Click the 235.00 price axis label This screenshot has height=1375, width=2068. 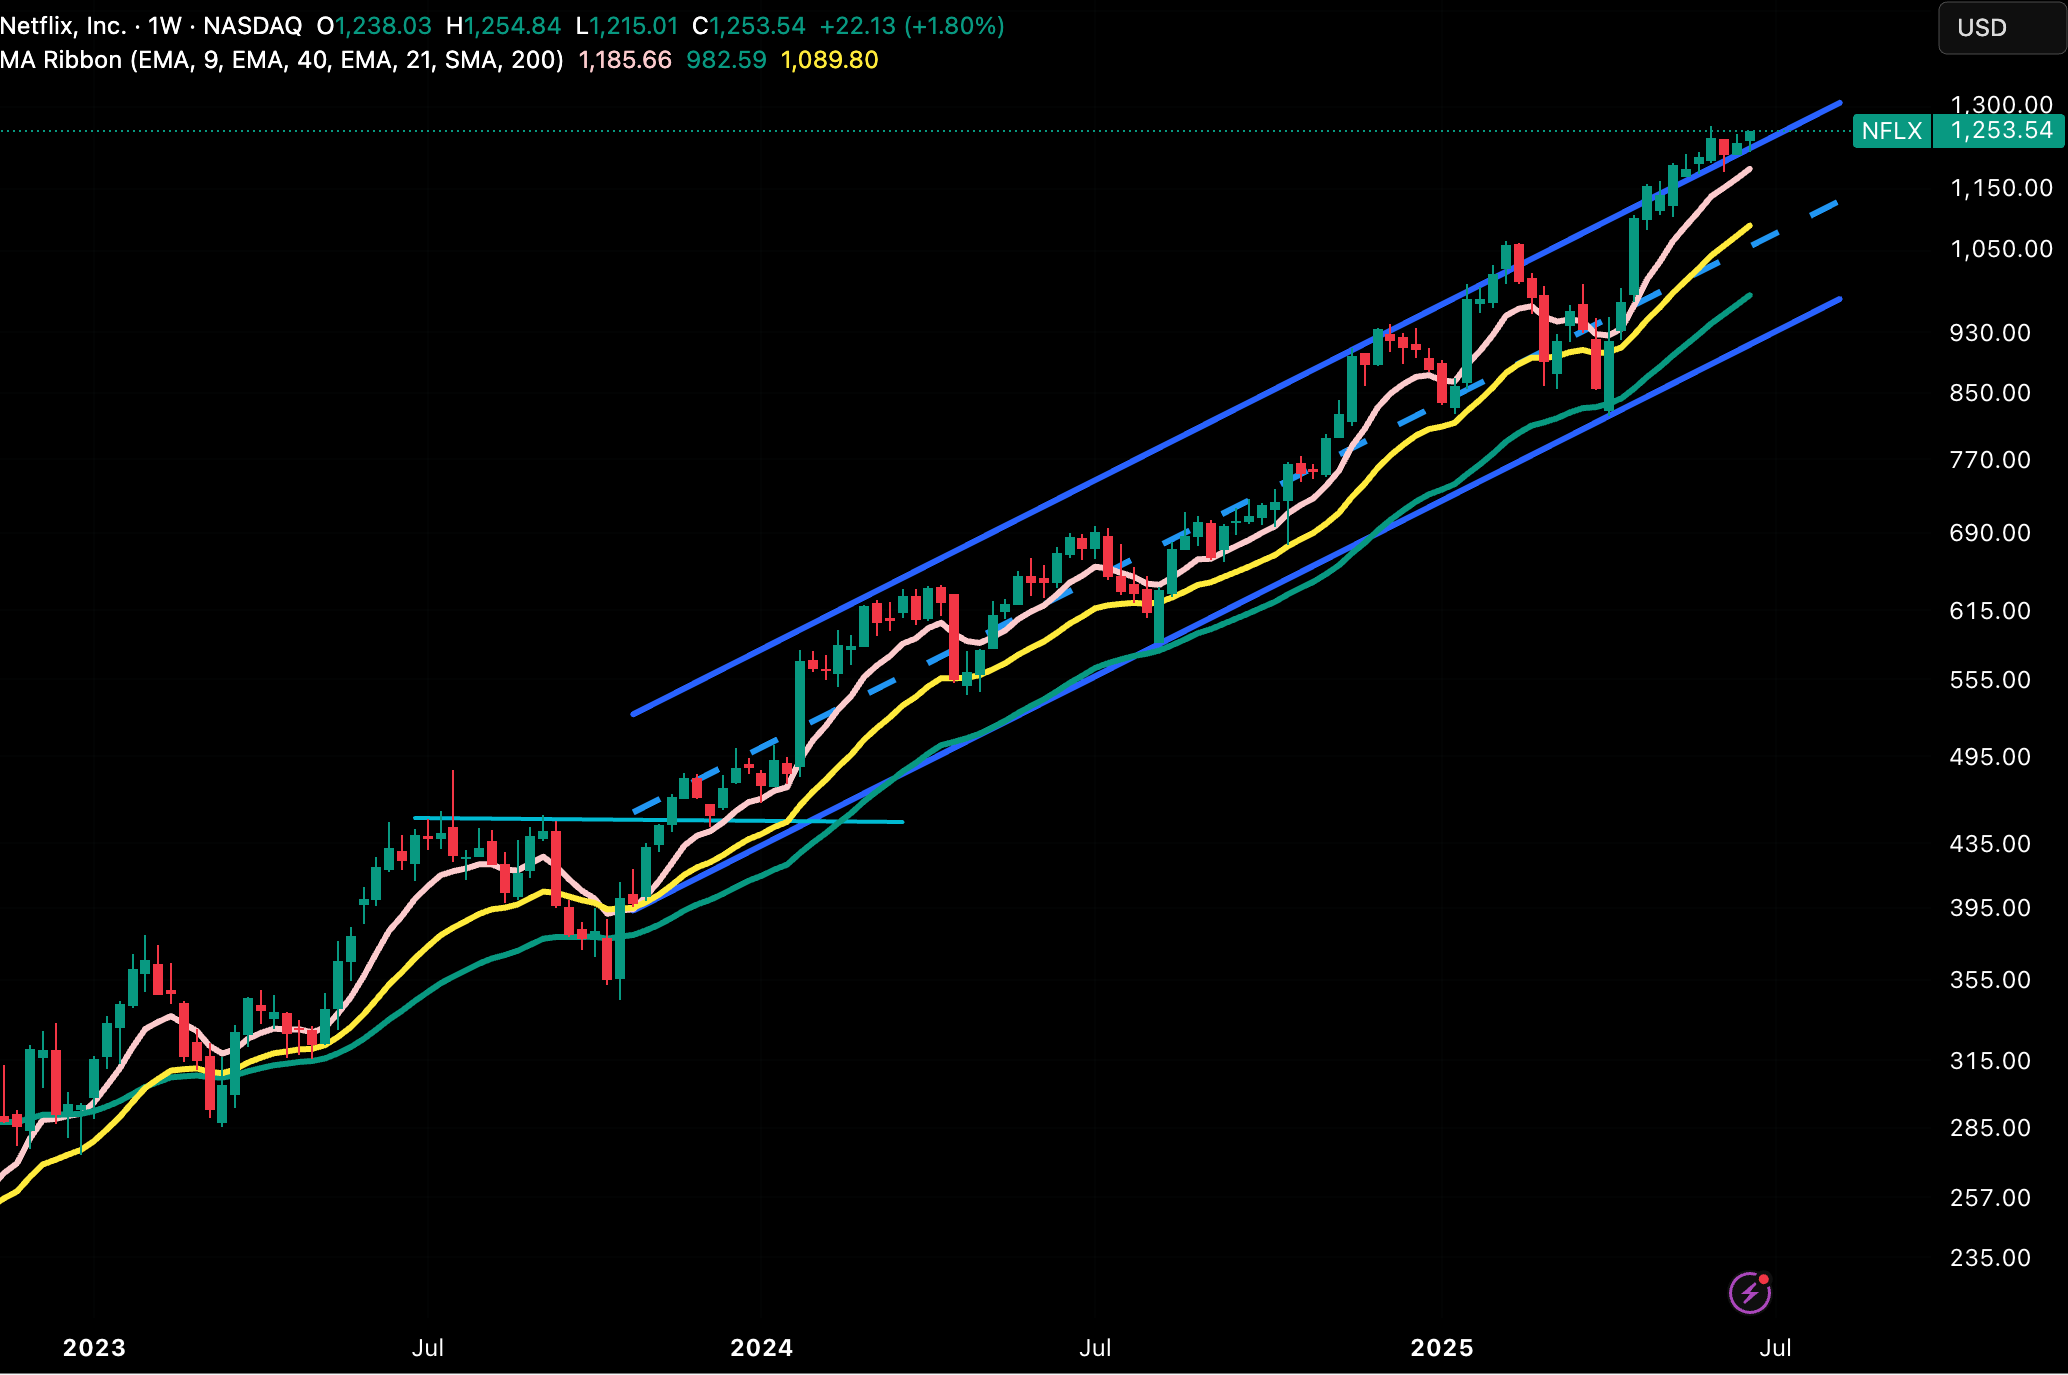coord(1990,1258)
